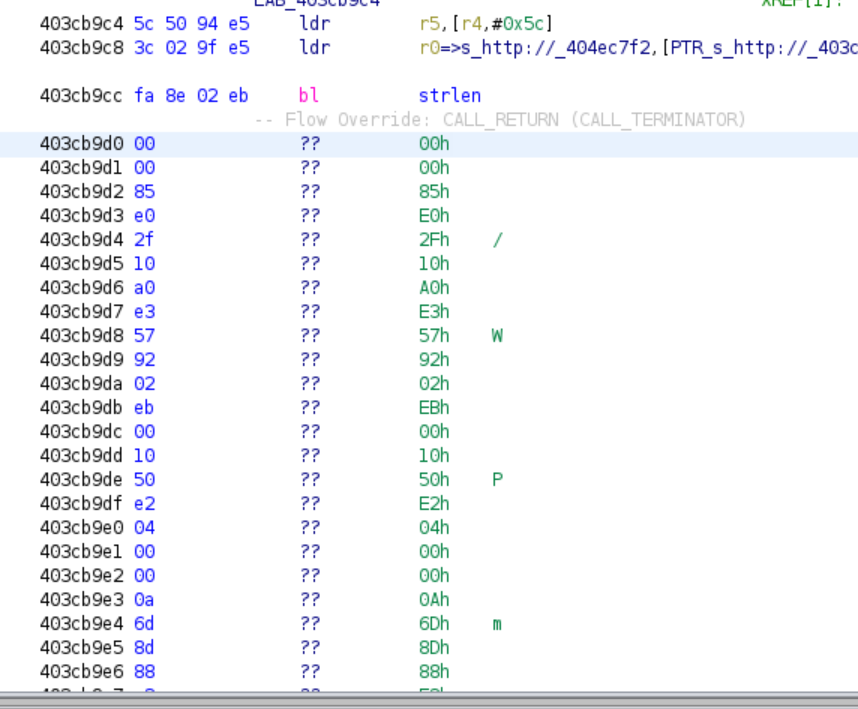This screenshot has height=709, width=858.
Task: Click the 0Ah value at 403cb9e3
Action: point(434,600)
